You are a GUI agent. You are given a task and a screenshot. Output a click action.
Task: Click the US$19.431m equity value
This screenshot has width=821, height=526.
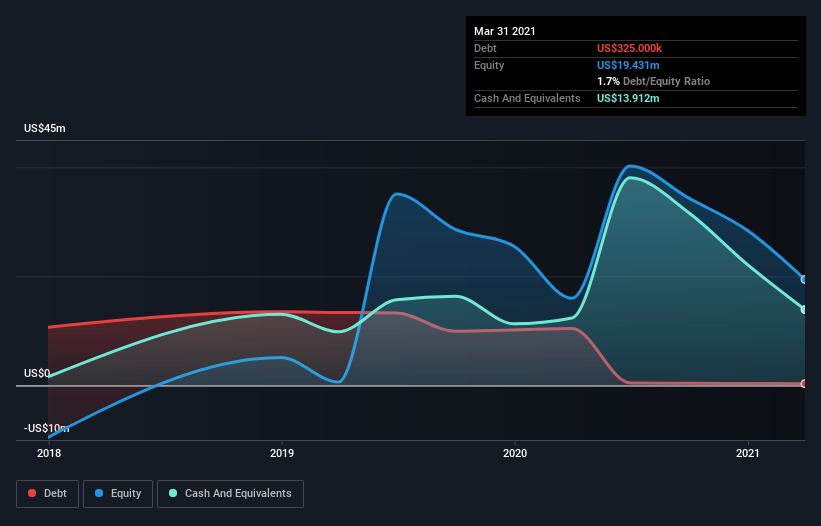[x=628, y=65]
